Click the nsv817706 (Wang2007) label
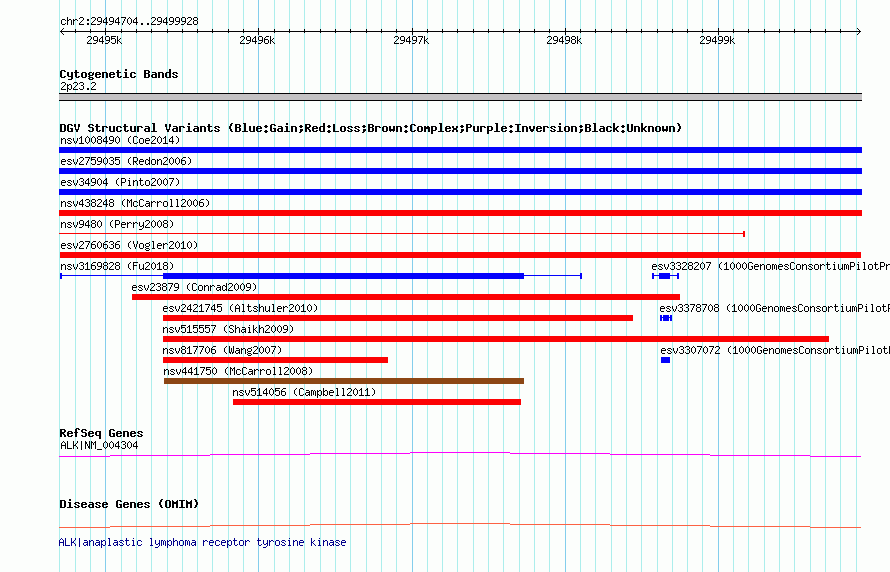 [222, 350]
